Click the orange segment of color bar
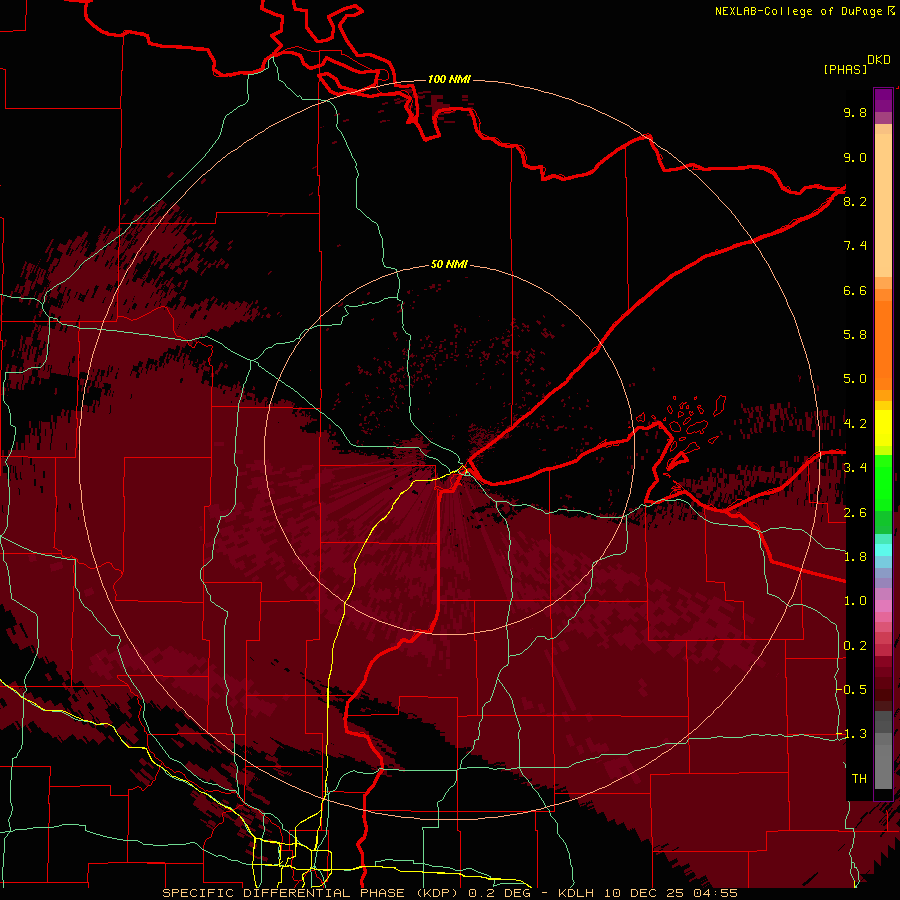Viewport: 900px width, 900px height. (883, 344)
